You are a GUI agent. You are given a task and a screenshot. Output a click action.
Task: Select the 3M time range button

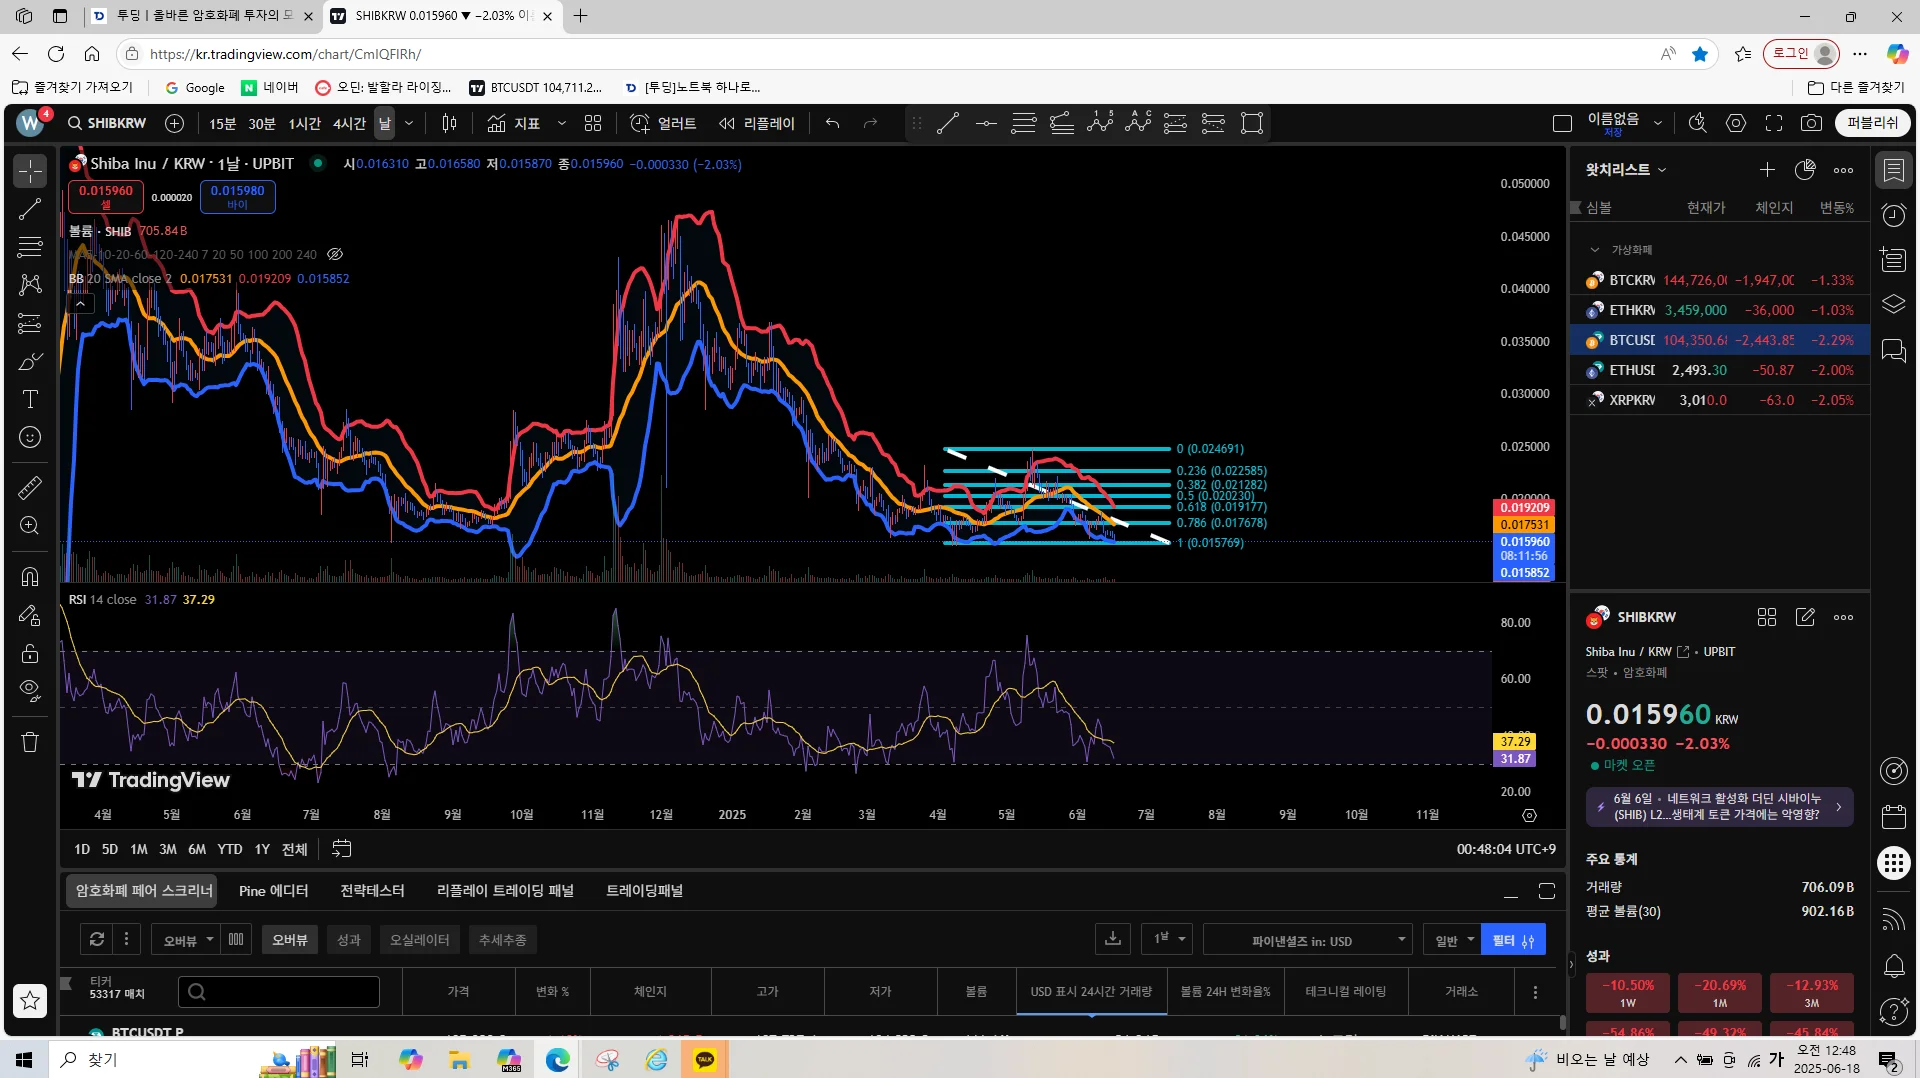(x=168, y=849)
